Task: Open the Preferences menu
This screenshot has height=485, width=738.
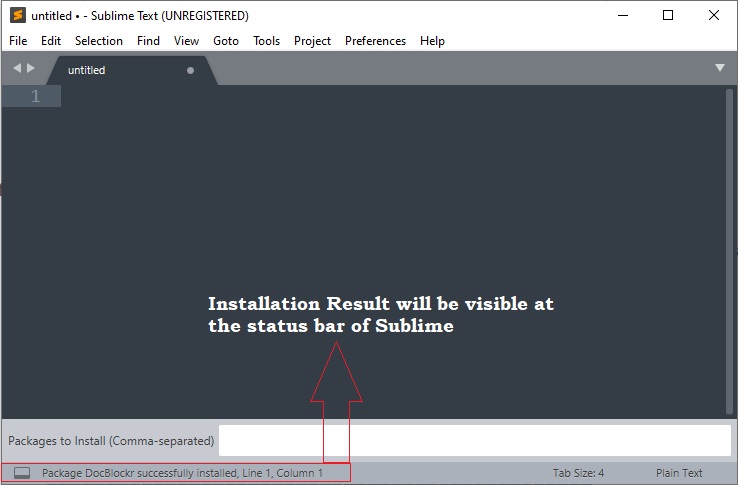Action: pos(375,41)
